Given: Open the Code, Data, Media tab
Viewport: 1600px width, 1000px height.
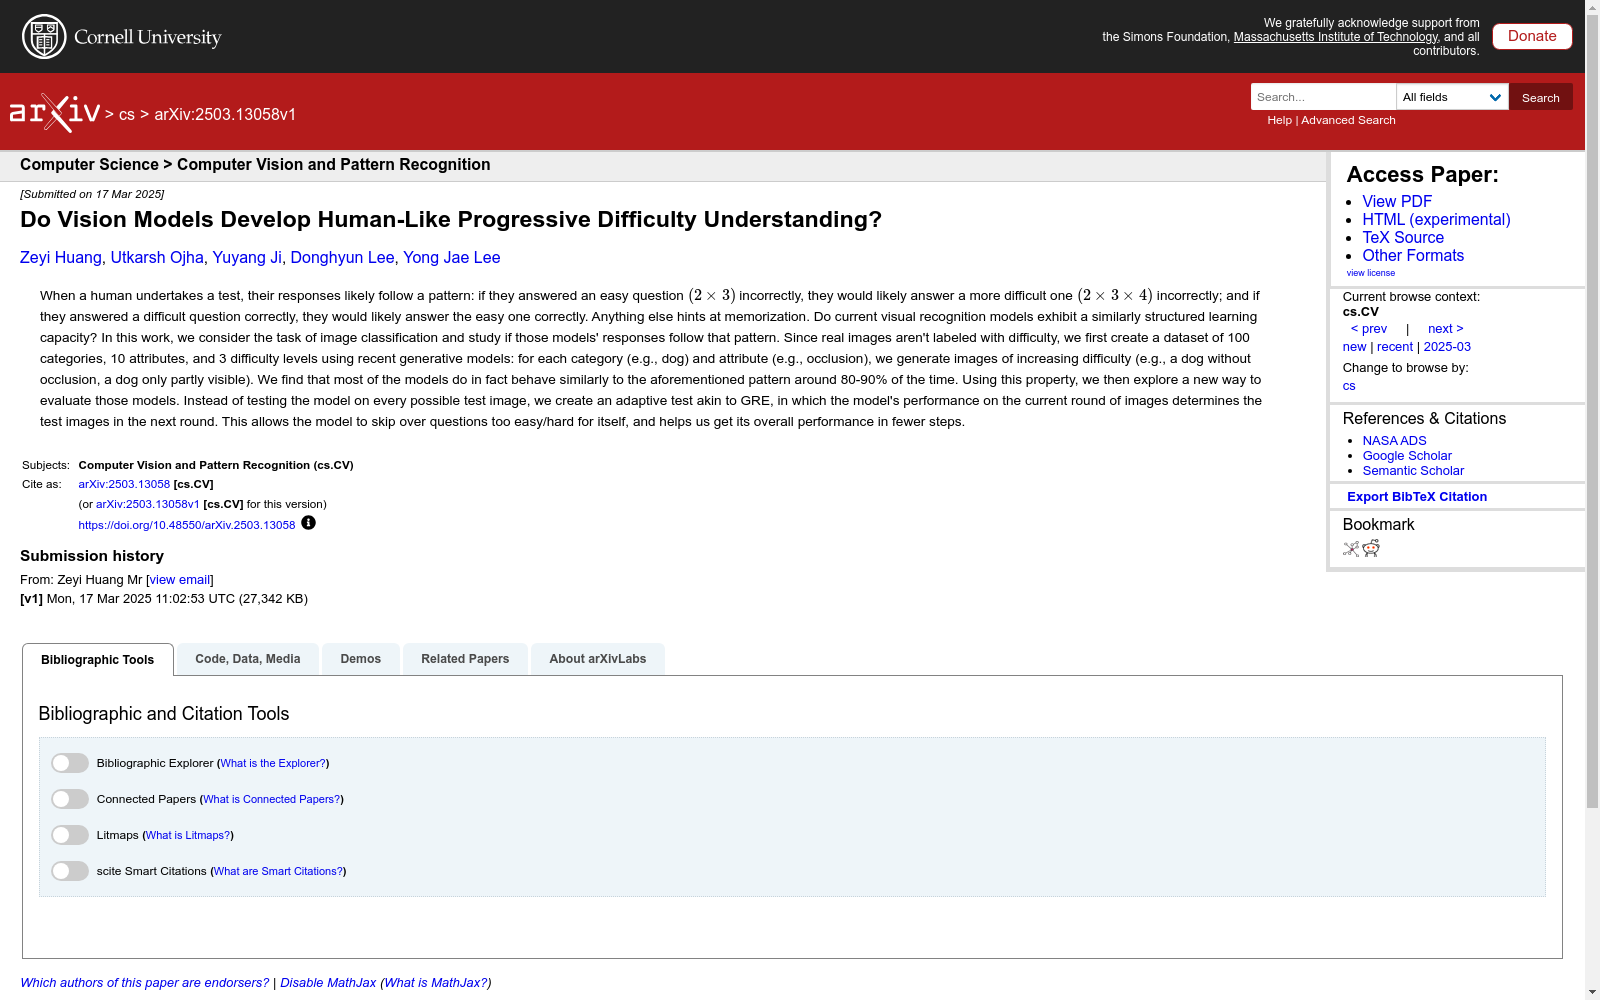Looking at the screenshot, I should 248,659.
